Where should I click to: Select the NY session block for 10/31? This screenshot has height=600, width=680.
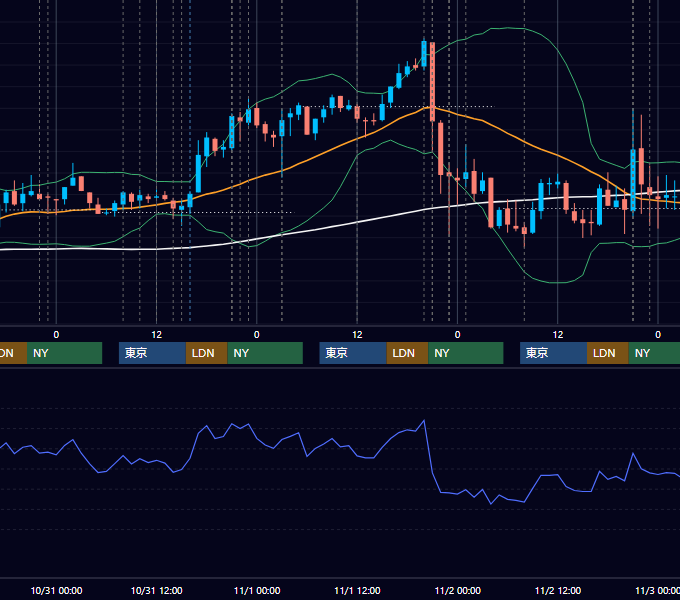tap(265, 353)
